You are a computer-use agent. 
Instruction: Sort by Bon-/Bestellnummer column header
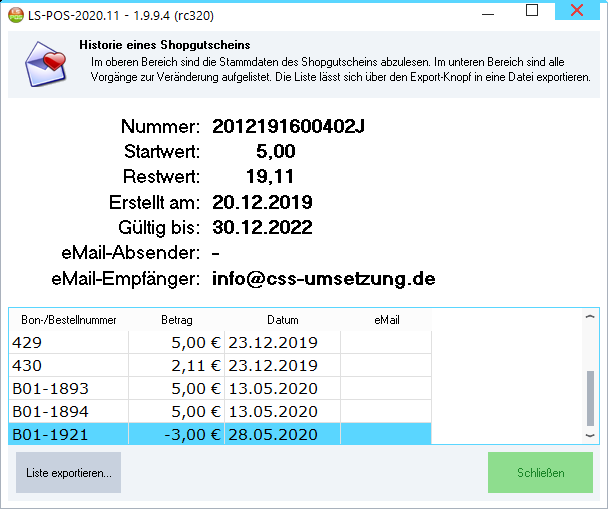[69, 320]
